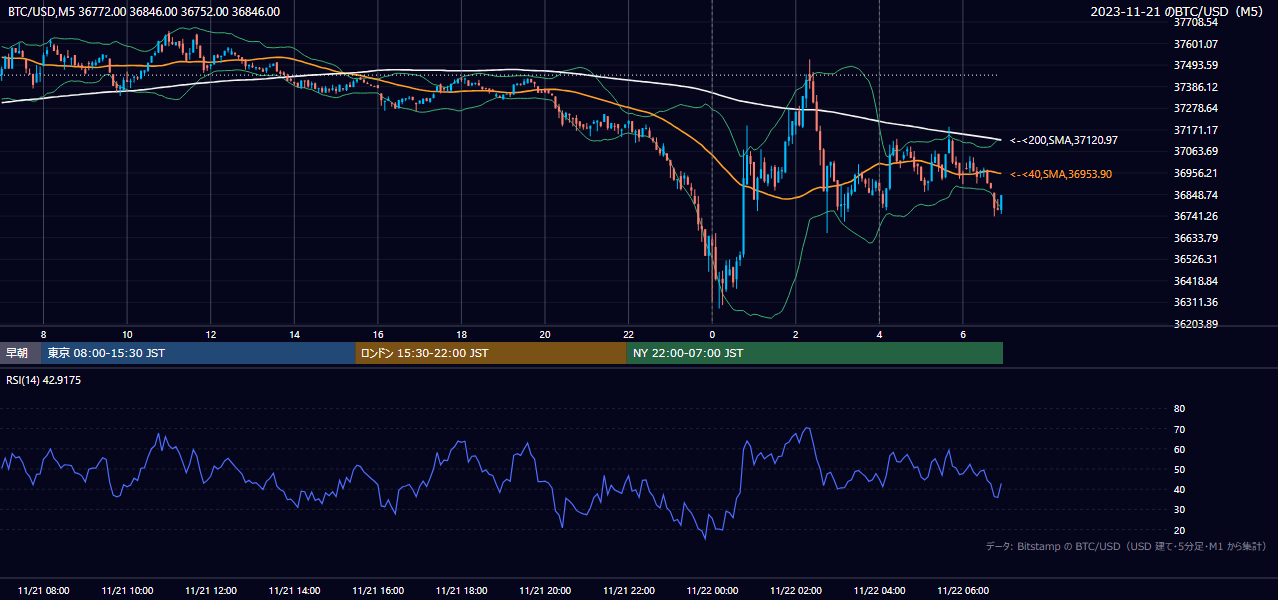Viewport: 1278px width, 600px height.
Task: Click bottom axis label 11/21 08:00
Action: coord(44,590)
